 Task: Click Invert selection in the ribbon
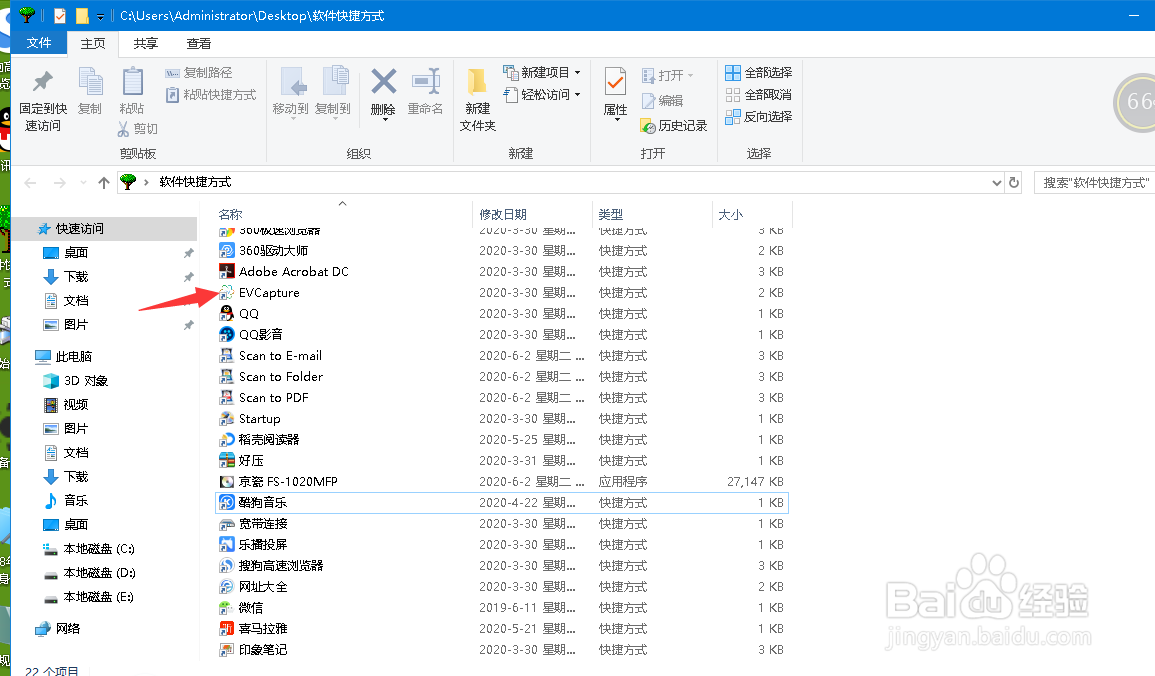(x=759, y=116)
